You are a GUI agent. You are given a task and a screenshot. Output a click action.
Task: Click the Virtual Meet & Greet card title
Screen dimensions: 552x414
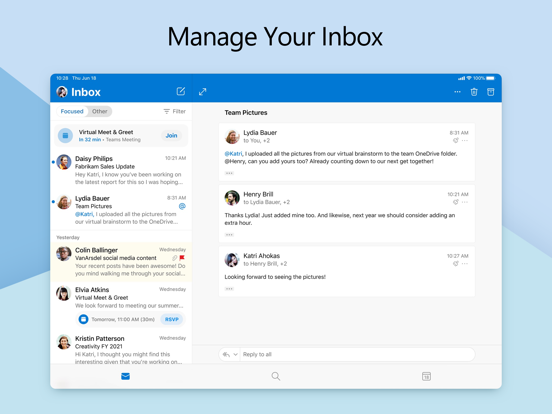coord(106,132)
